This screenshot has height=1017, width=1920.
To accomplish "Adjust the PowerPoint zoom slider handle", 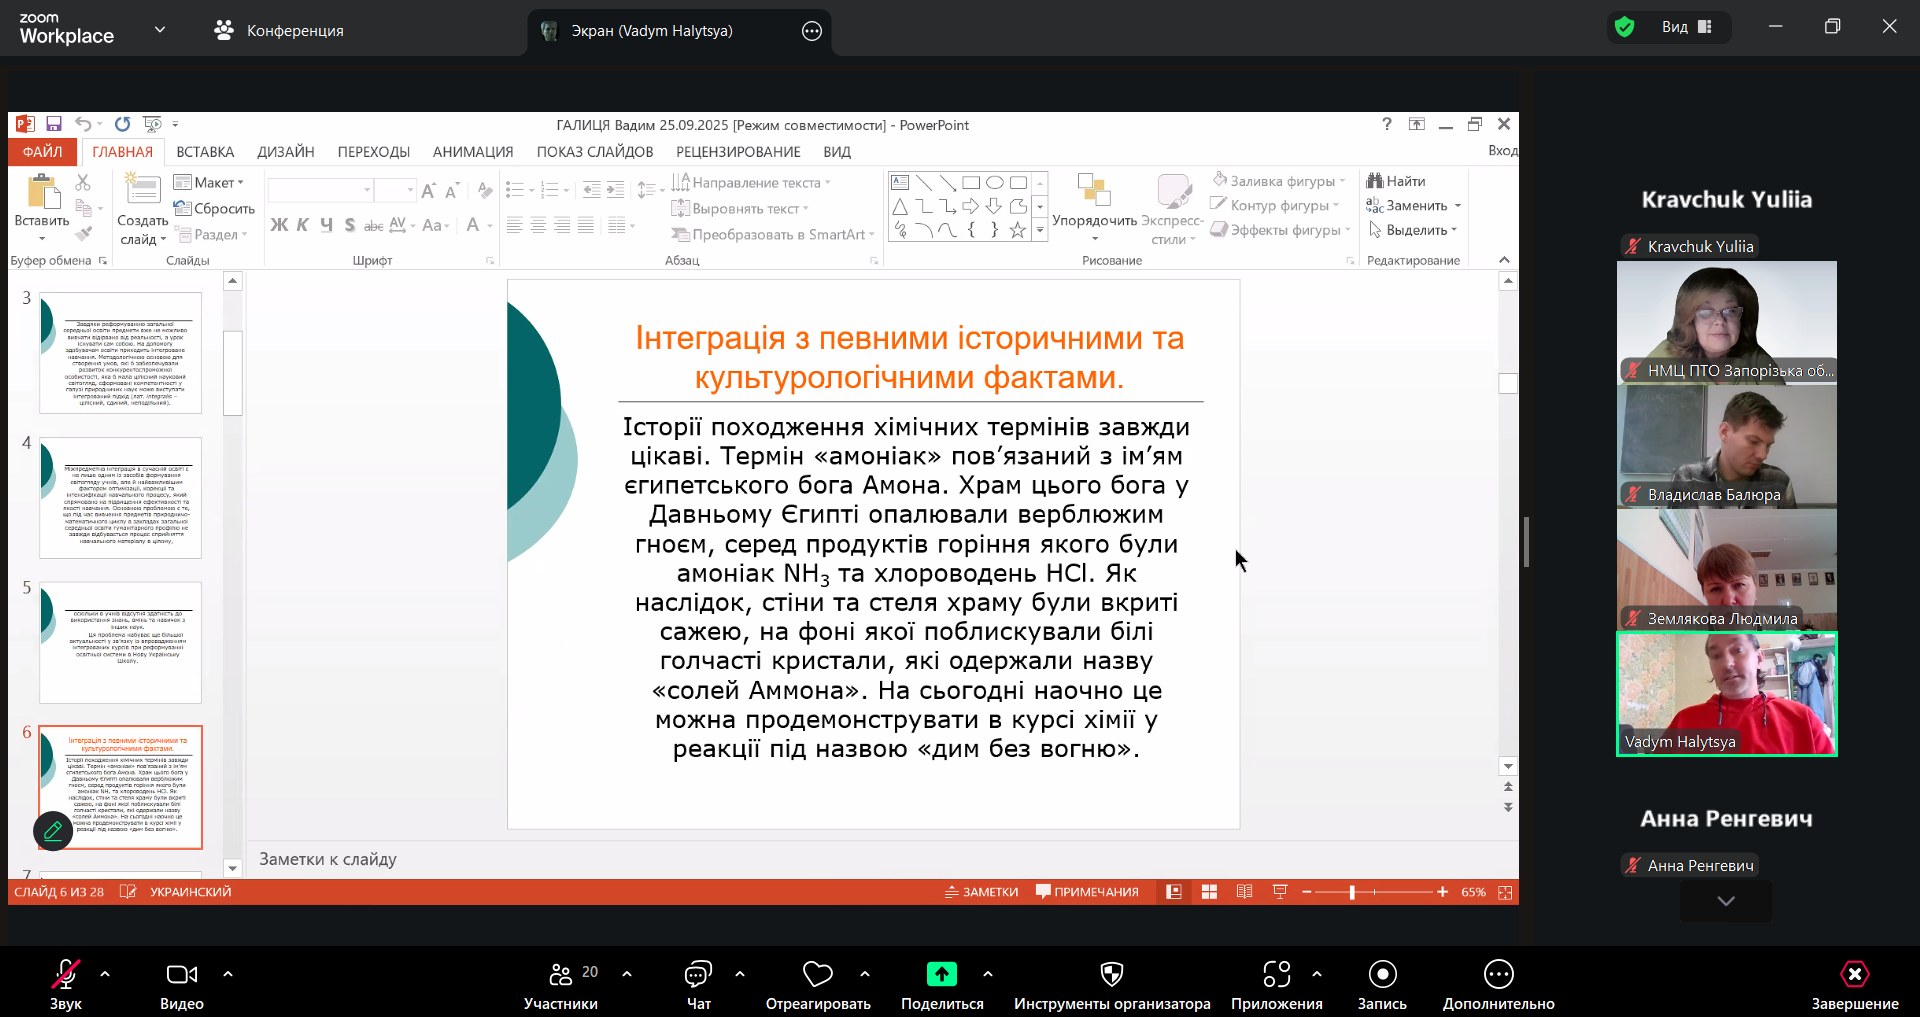I will pyautogui.click(x=1352, y=892).
